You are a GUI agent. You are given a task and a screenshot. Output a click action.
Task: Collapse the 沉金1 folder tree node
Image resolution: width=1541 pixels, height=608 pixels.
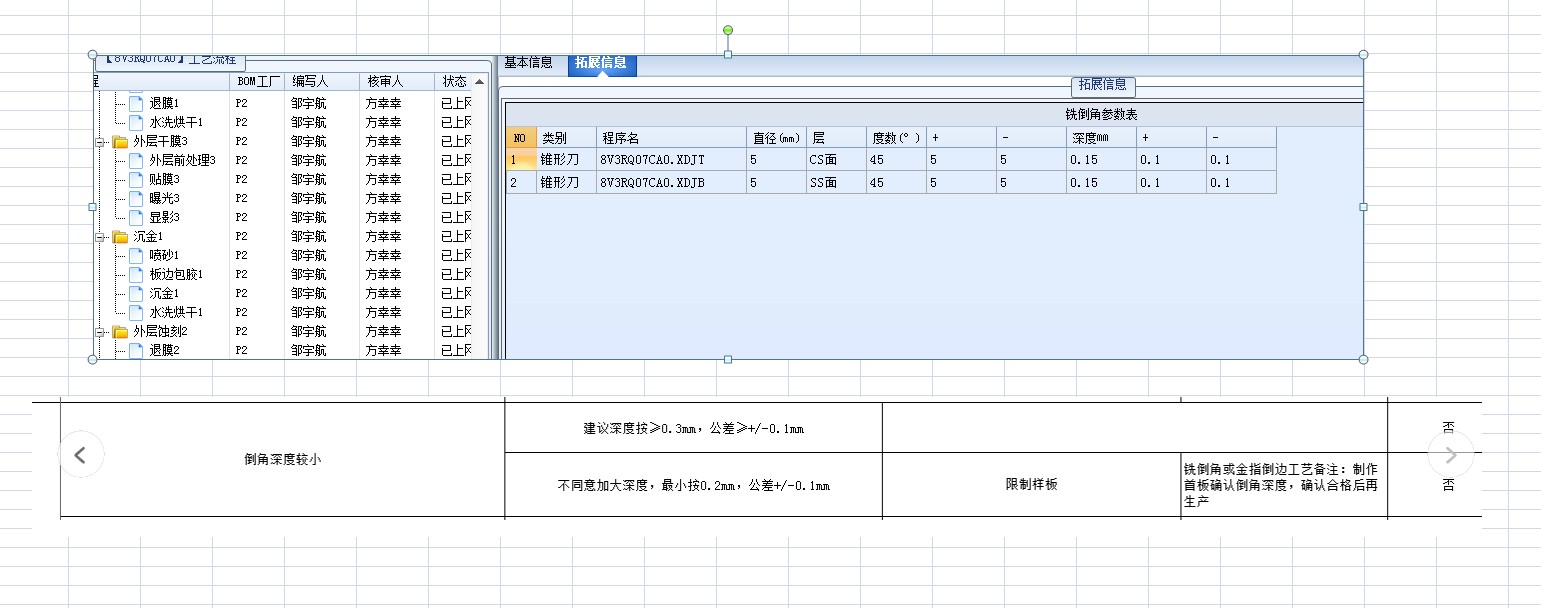101,237
